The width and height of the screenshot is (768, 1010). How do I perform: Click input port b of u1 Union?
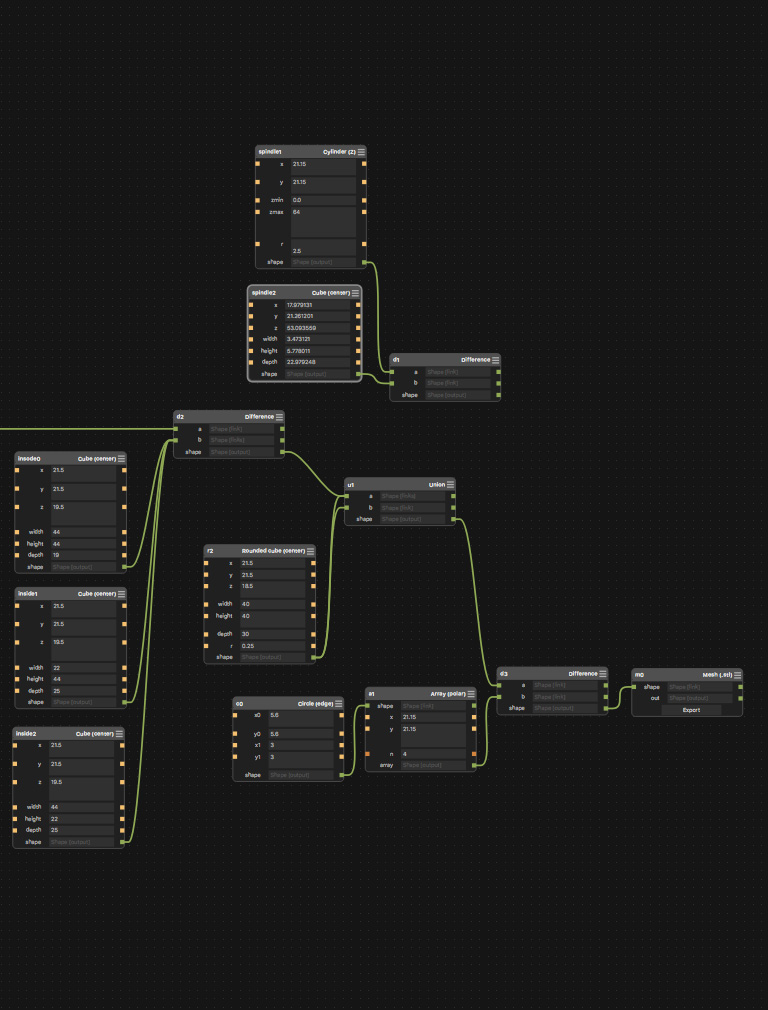347,508
